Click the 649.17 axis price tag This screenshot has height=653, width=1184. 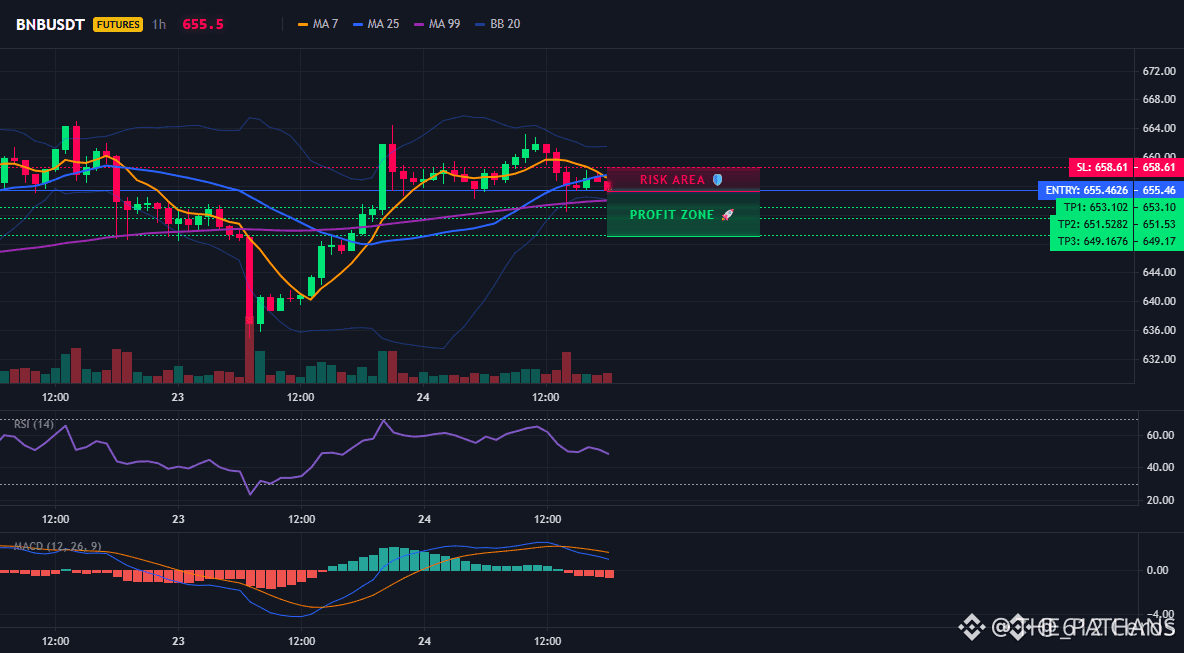1159,242
